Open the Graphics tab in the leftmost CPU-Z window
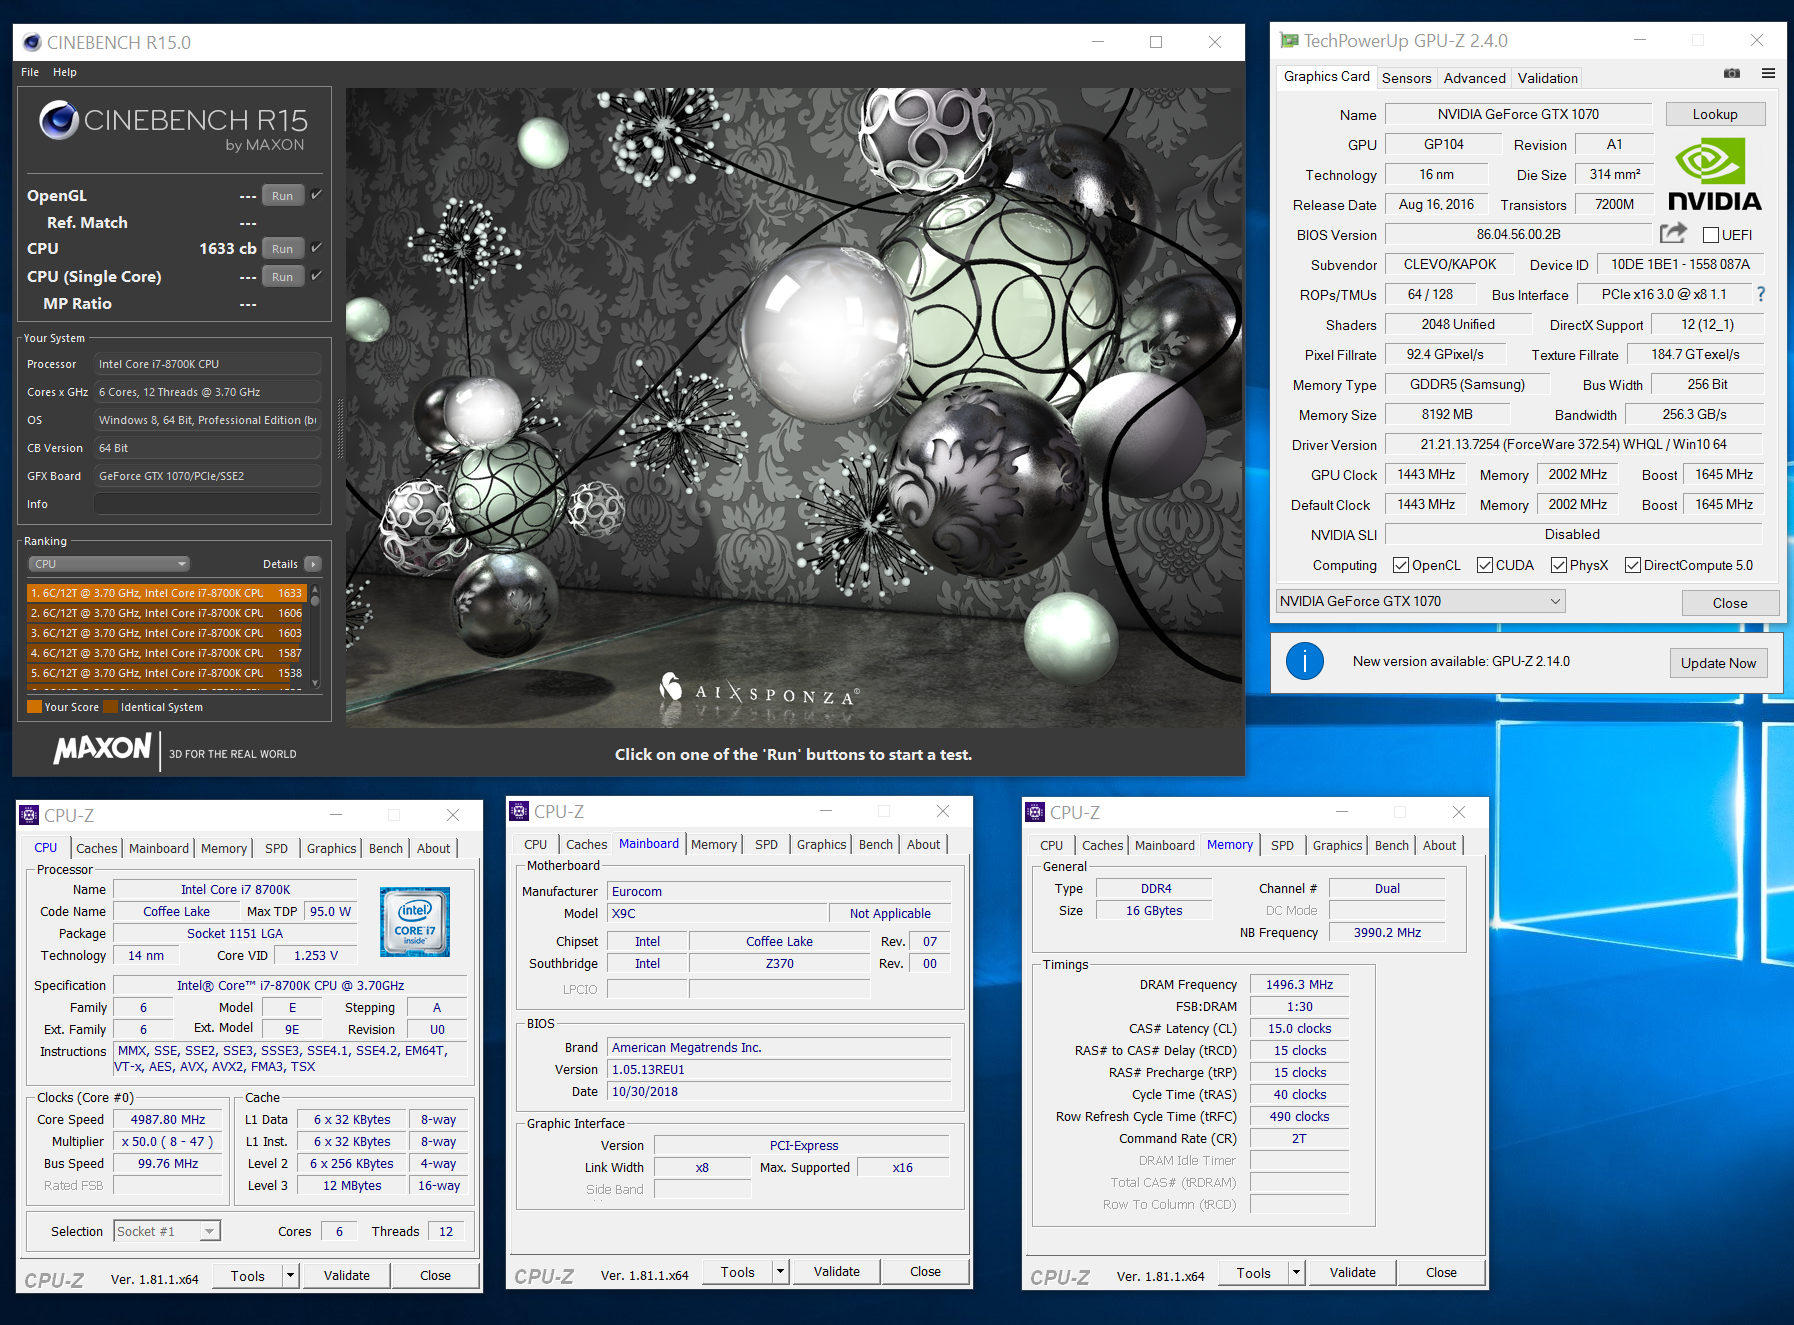Screen dimensions: 1794x1325 (x=331, y=848)
